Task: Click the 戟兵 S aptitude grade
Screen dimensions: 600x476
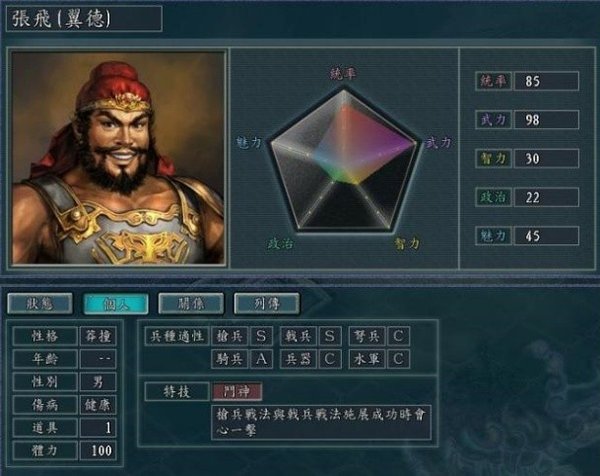Action: coord(330,336)
